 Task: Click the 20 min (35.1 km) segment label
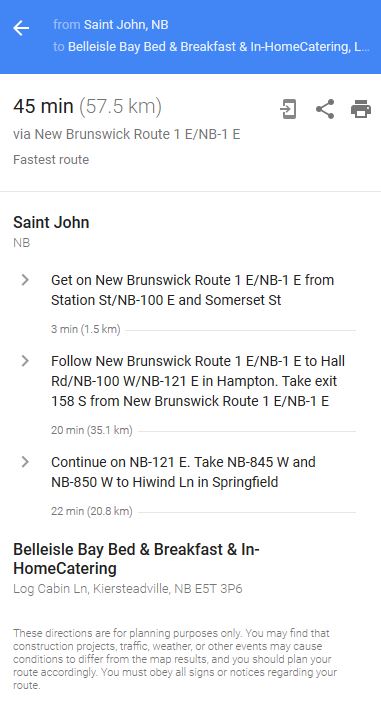[x=92, y=431]
